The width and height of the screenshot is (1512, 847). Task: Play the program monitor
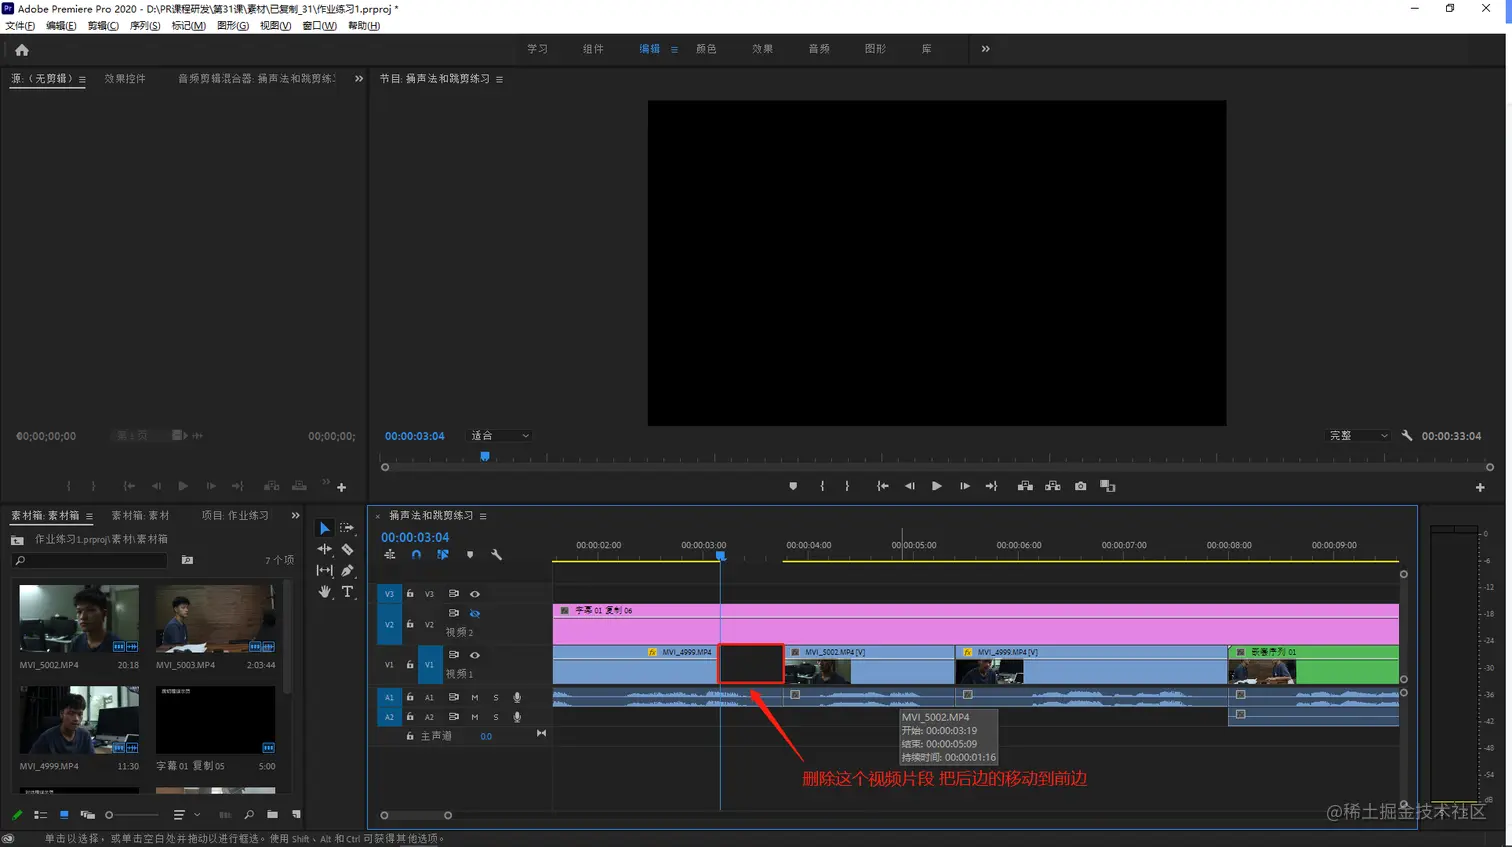tap(937, 486)
